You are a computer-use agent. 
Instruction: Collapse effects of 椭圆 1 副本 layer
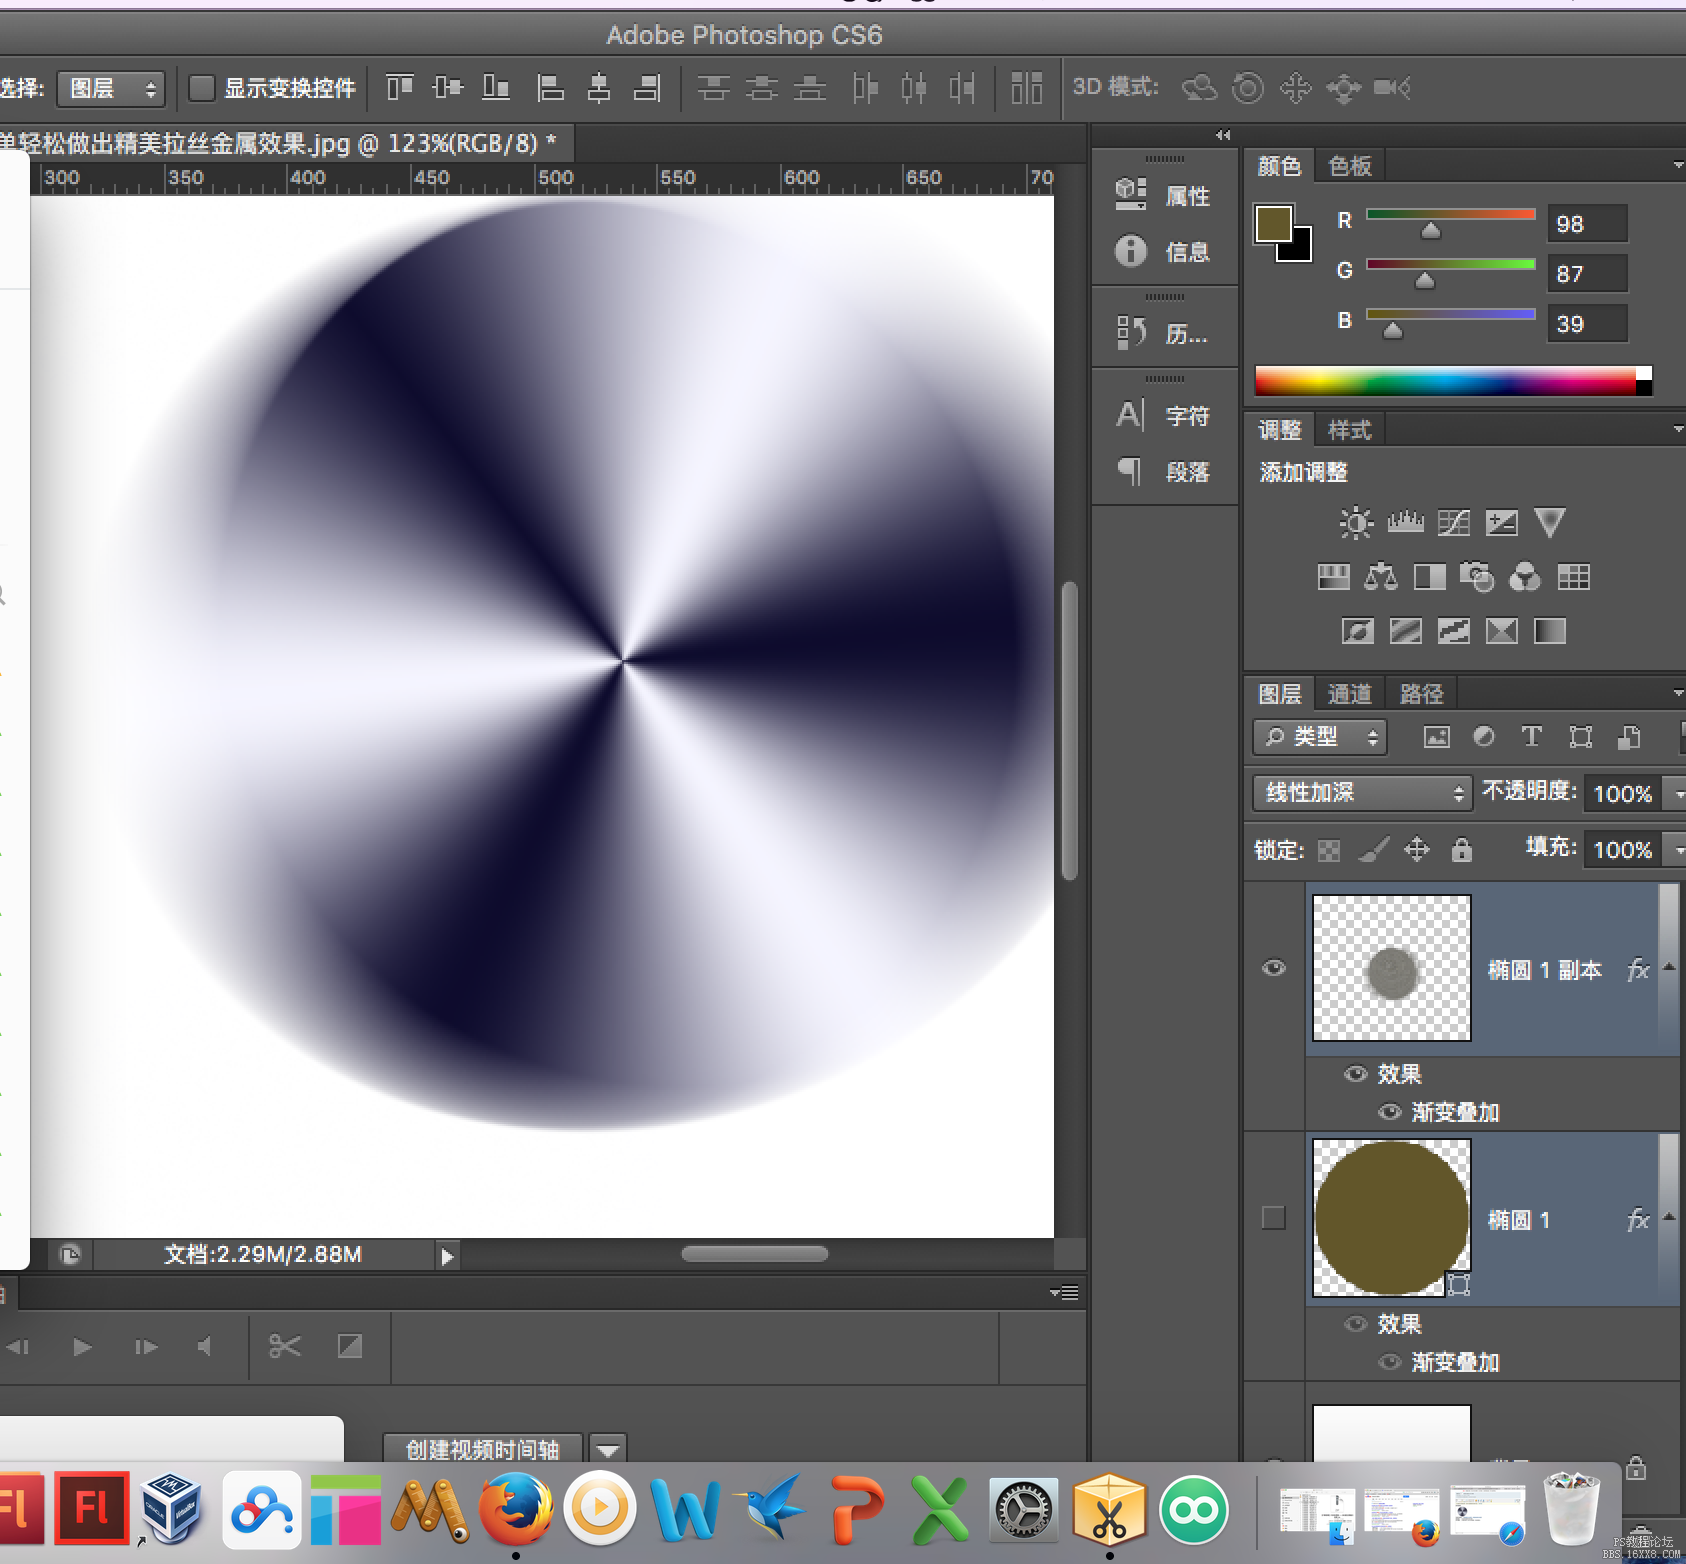[x=1668, y=967]
